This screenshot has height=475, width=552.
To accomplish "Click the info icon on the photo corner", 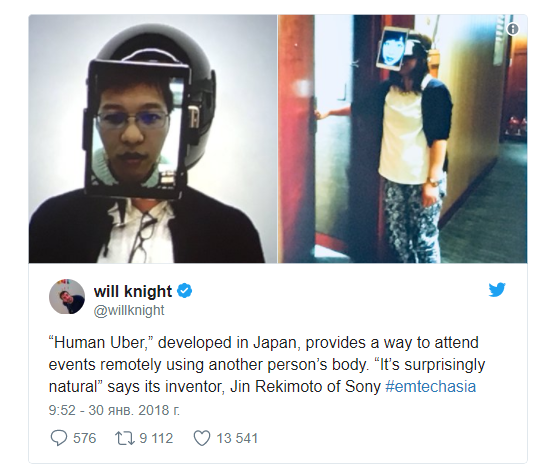I will (x=513, y=29).
